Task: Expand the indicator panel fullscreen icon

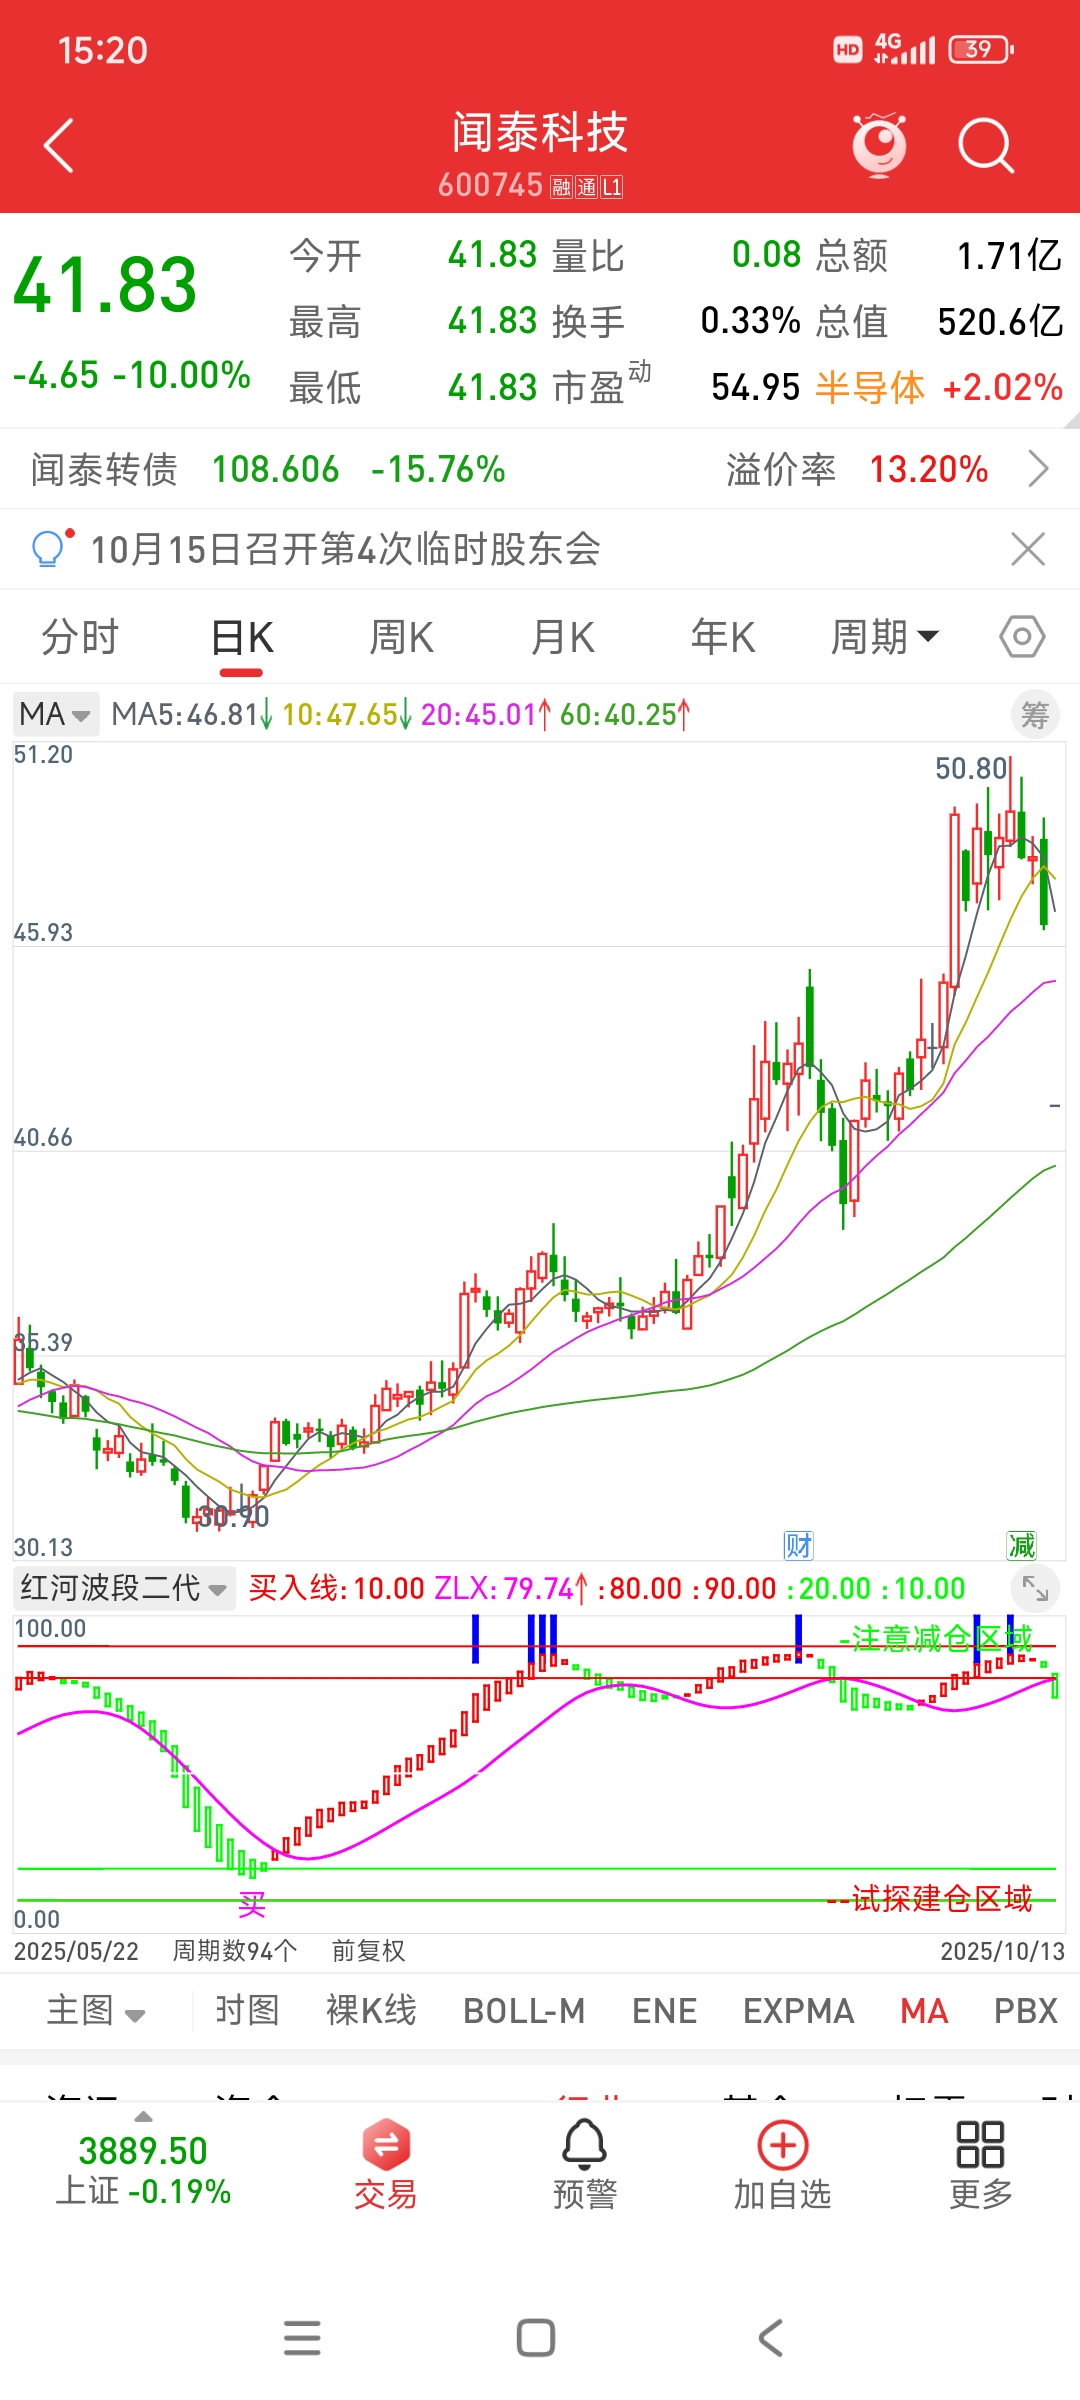Action: tap(1035, 1587)
